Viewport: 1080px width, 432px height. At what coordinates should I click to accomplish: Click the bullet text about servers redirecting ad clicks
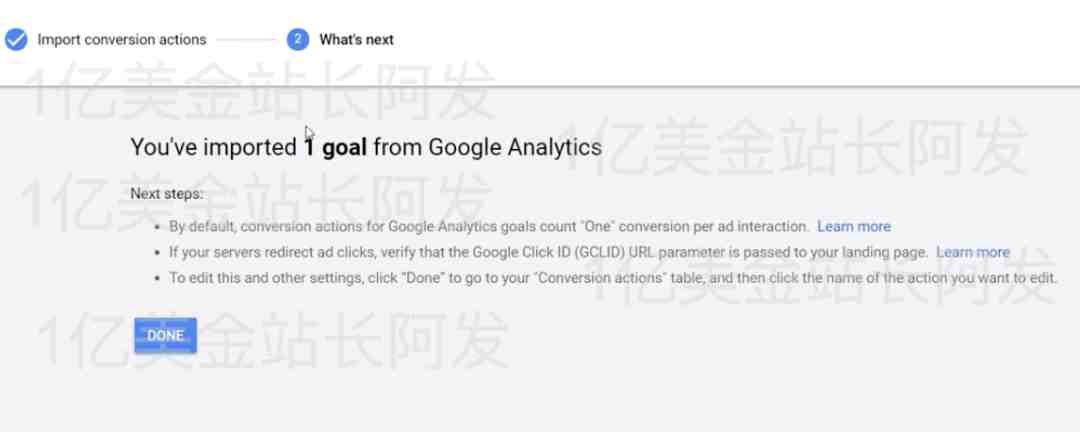549,252
